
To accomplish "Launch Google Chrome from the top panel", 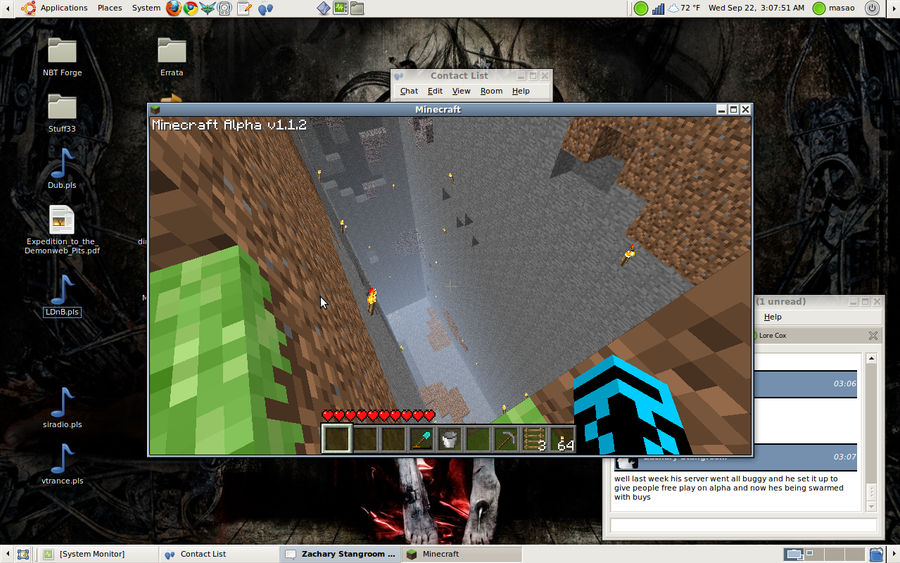I will (x=191, y=8).
